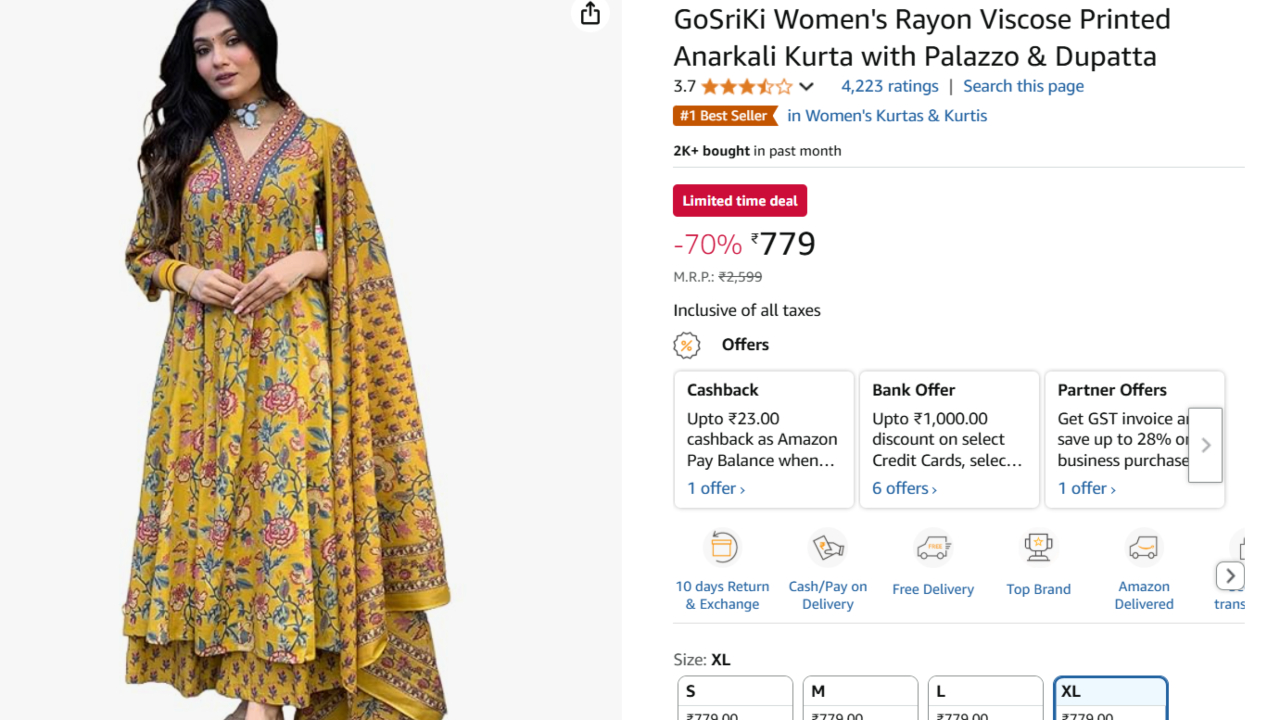Screen dimensions: 1280x720
Task: Select size M
Action: point(860,695)
